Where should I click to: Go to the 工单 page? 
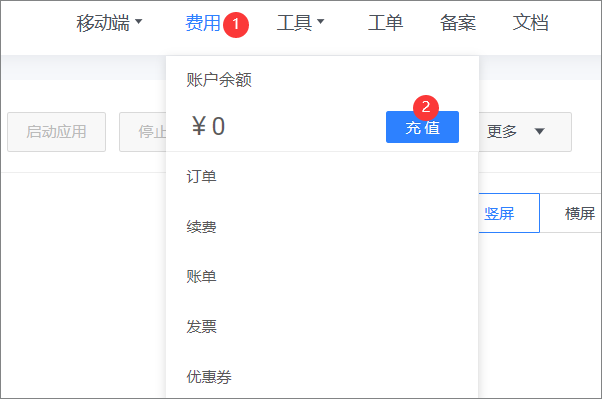pos(385,23)
